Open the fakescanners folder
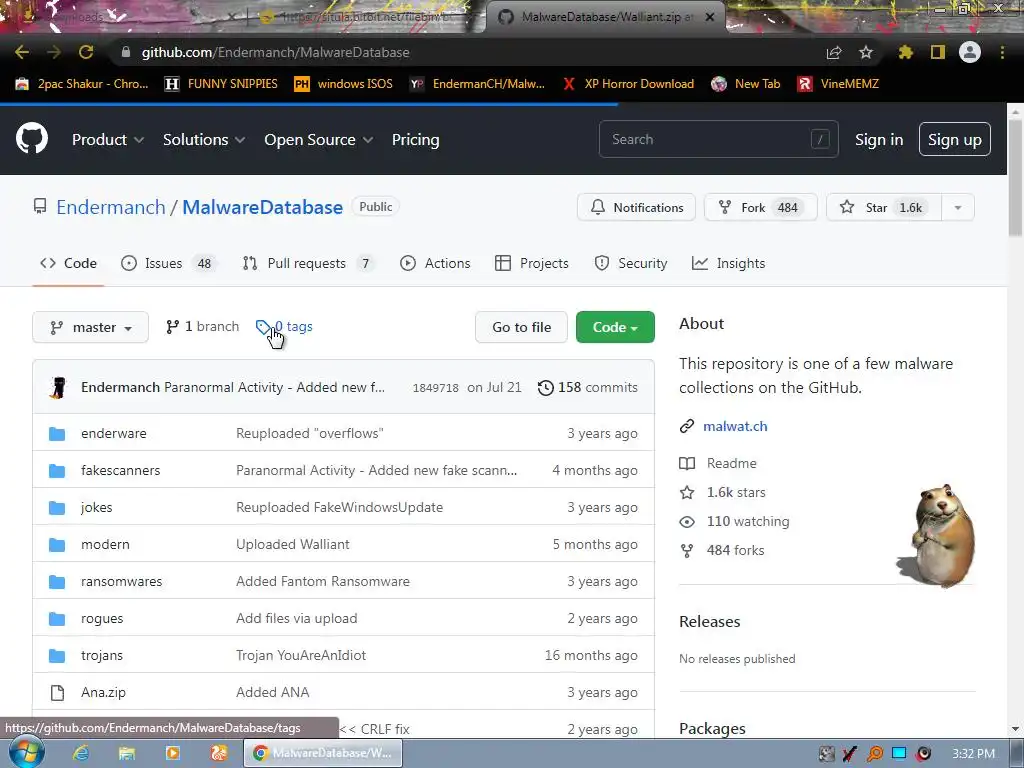1024x768 pixels. click(120, 470)
